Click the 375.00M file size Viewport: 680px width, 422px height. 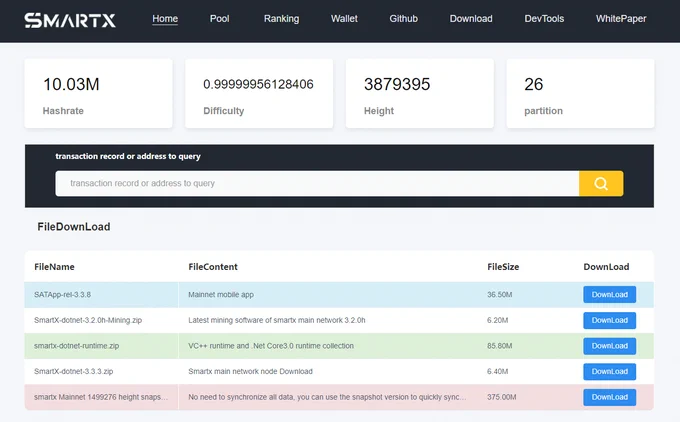pyautogui.click(x=502, y=397)
